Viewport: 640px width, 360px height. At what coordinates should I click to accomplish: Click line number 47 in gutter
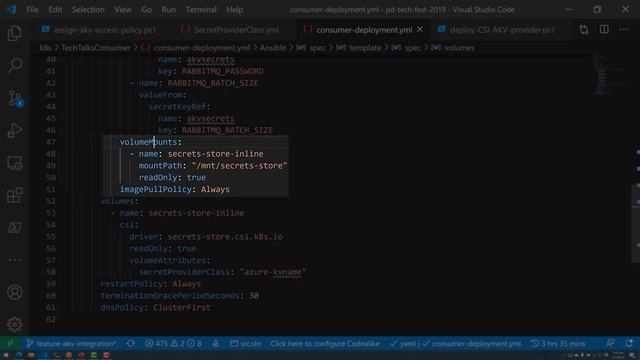(x=51, y=142)
